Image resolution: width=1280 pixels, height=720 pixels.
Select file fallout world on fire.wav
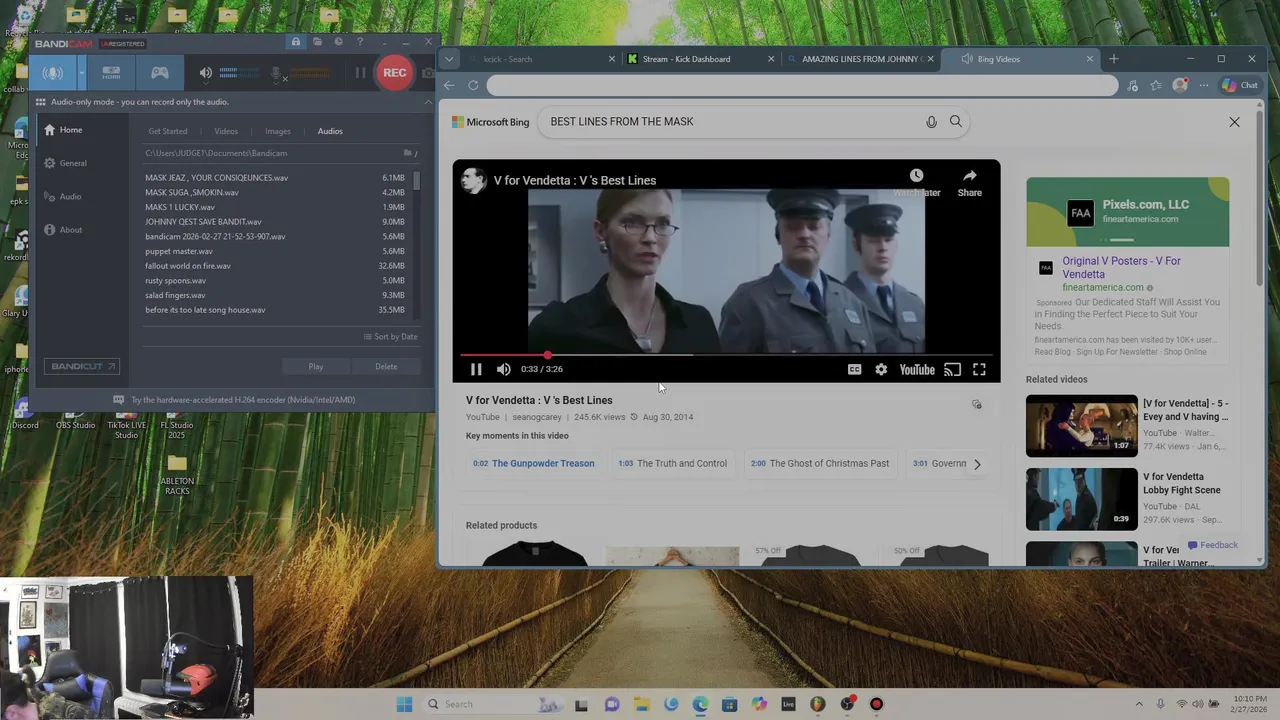[275, 266]
